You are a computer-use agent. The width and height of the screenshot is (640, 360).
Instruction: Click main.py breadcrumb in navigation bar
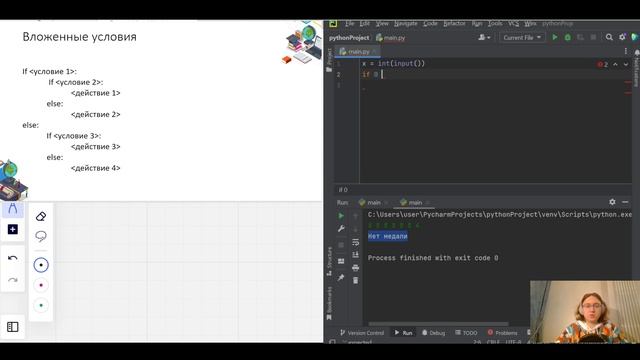tap(391, 38)
